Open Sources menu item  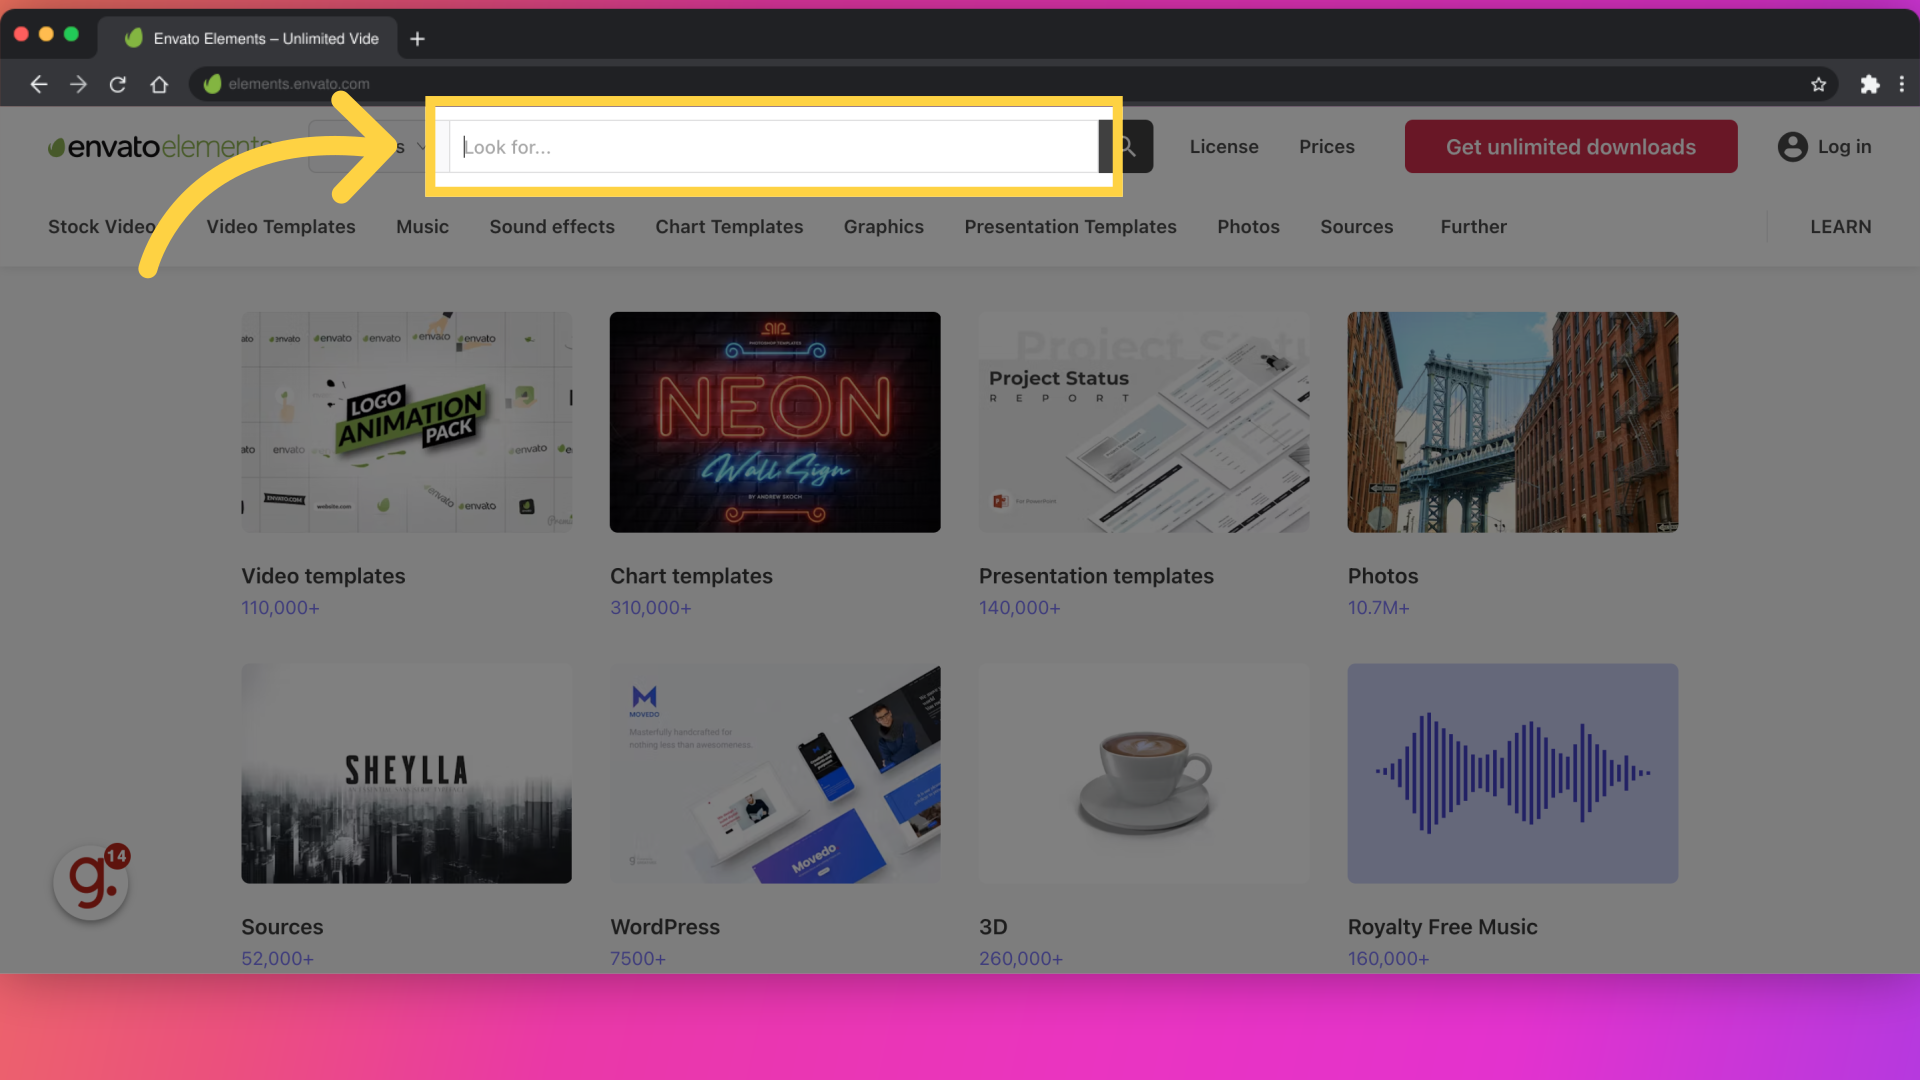click(1356, 227)
